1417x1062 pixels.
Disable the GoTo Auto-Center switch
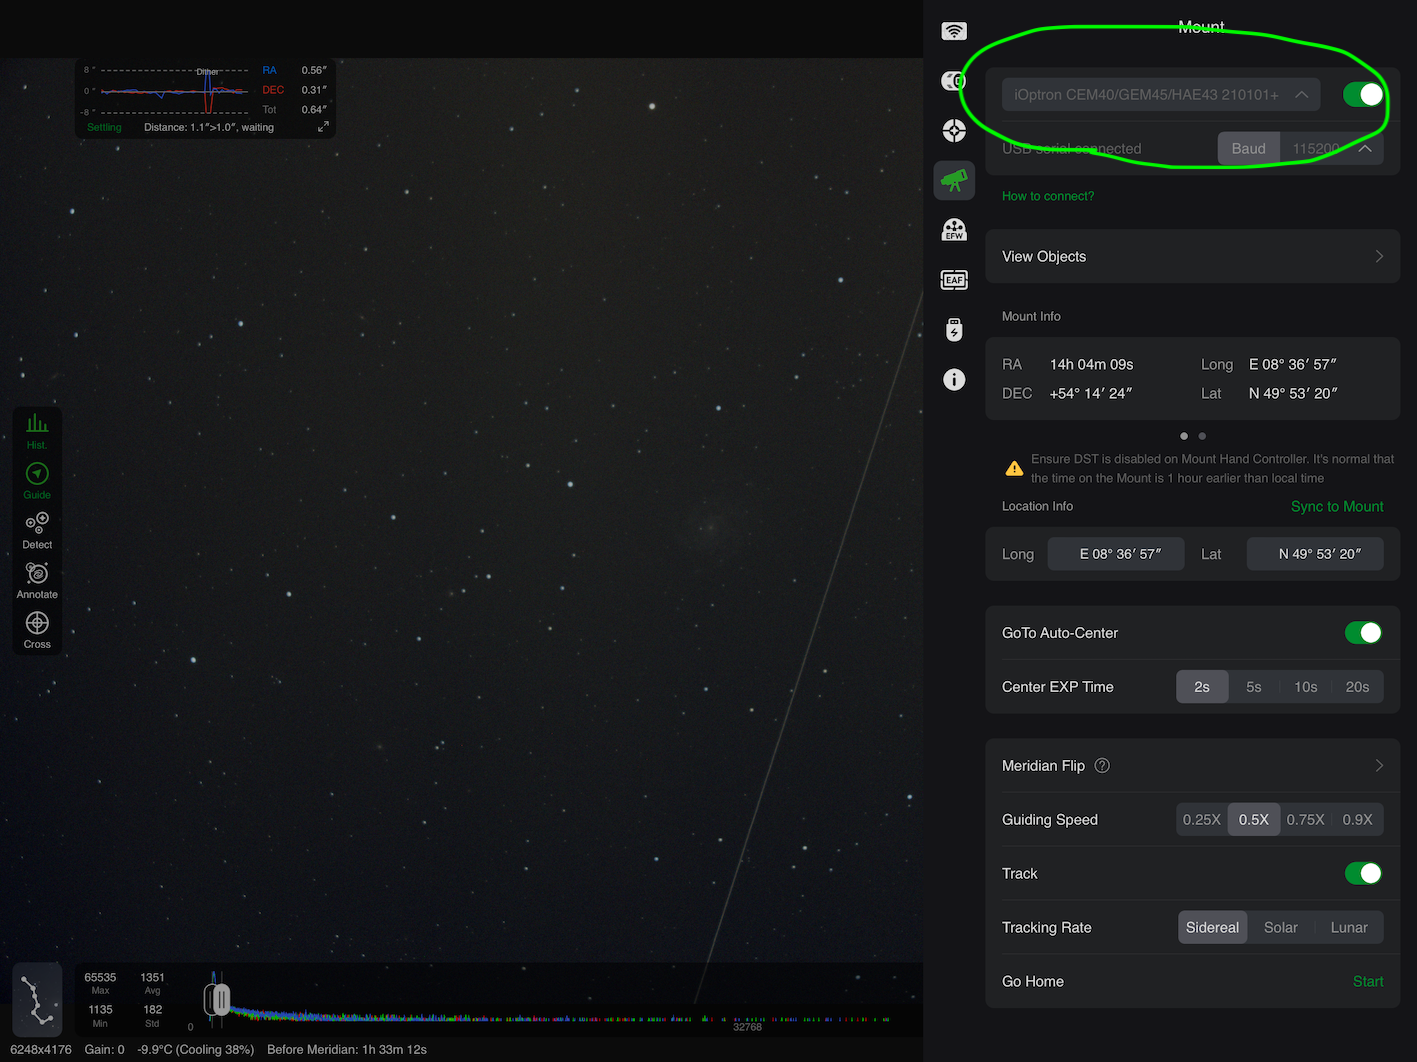click(1363, 632)
